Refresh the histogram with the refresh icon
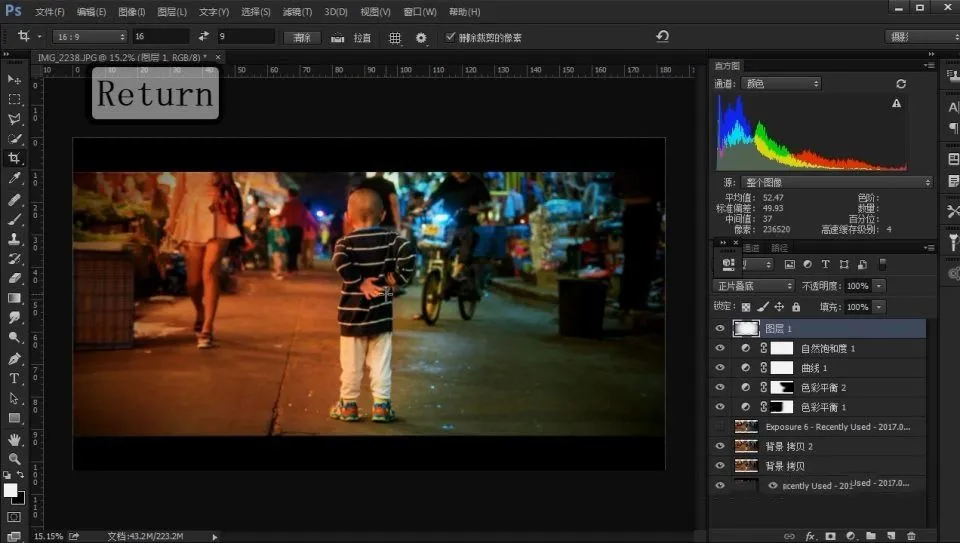The width and height of the screenshot is (960, 543). point(901,84)
